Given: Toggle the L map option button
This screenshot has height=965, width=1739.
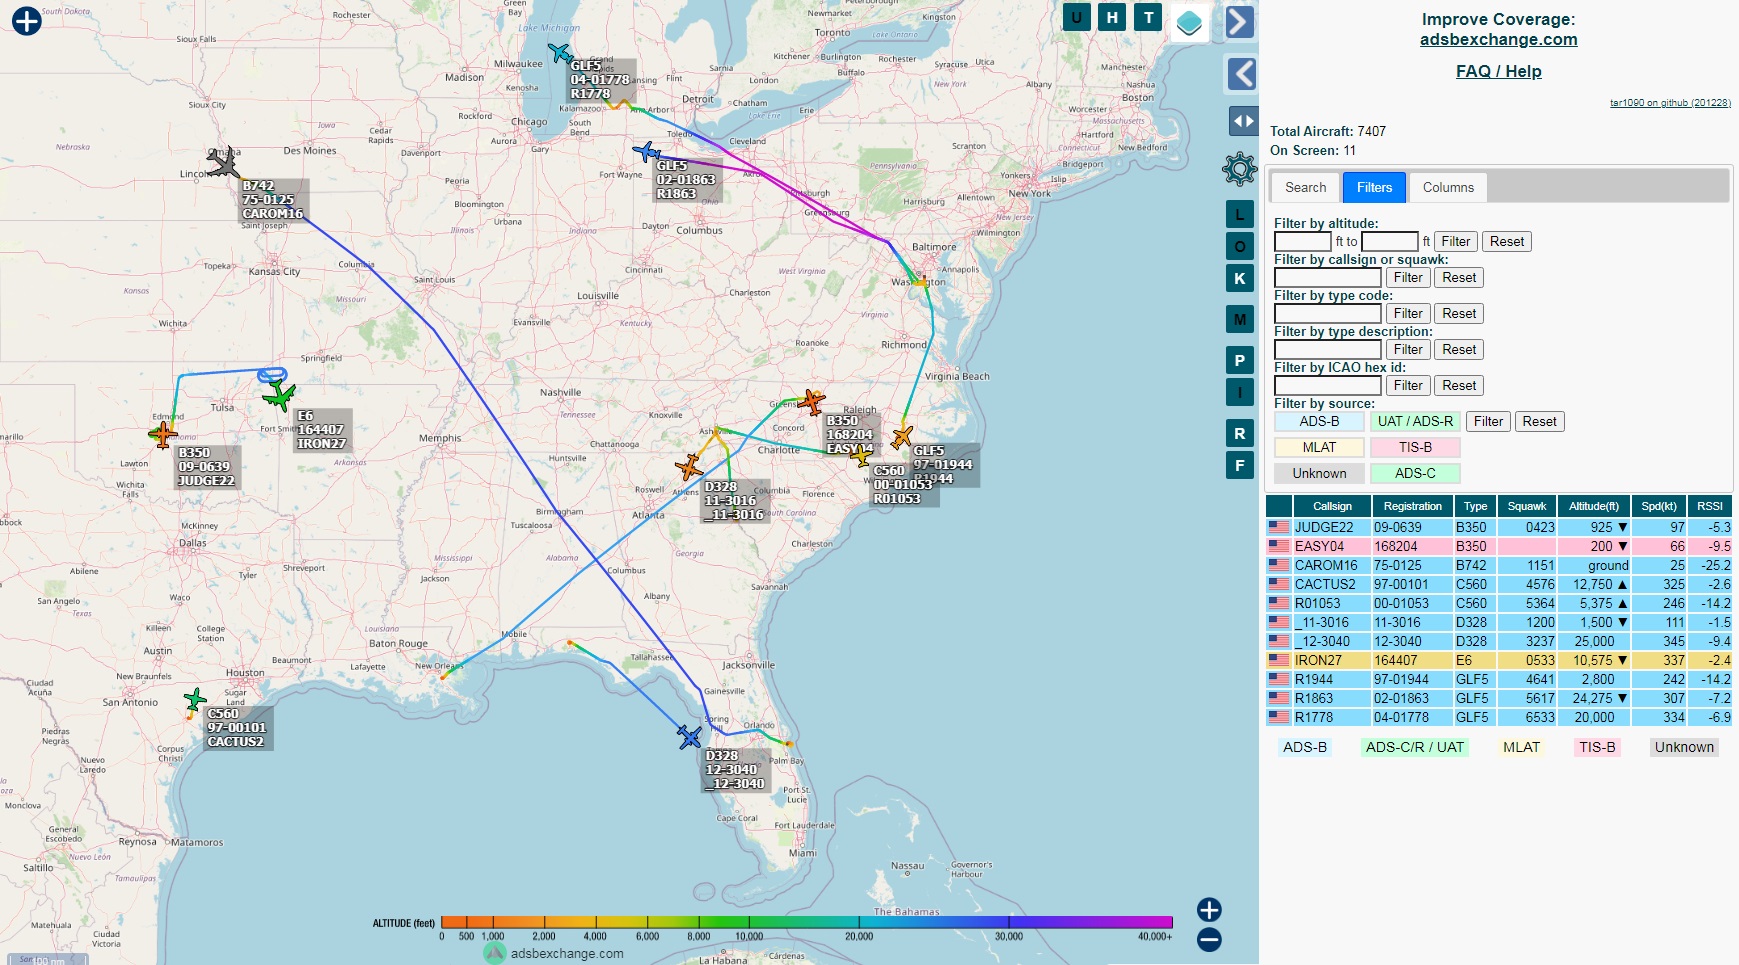Looking at the screenshot, I should (x=1240, y=214).
